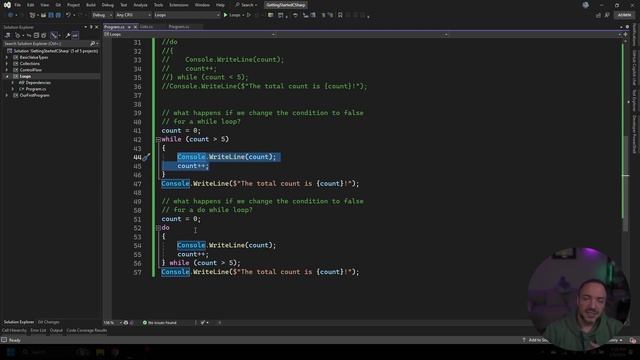Close the Solution Explorer panel
The width and height of the screenshot is (640, 360).
click(97, 27)
